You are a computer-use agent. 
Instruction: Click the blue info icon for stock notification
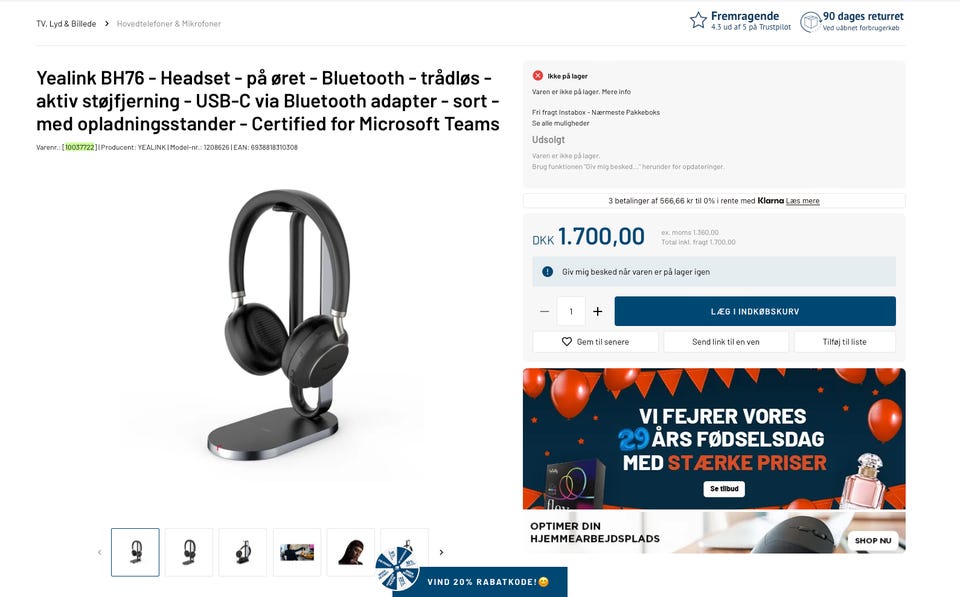pos(547,271)
